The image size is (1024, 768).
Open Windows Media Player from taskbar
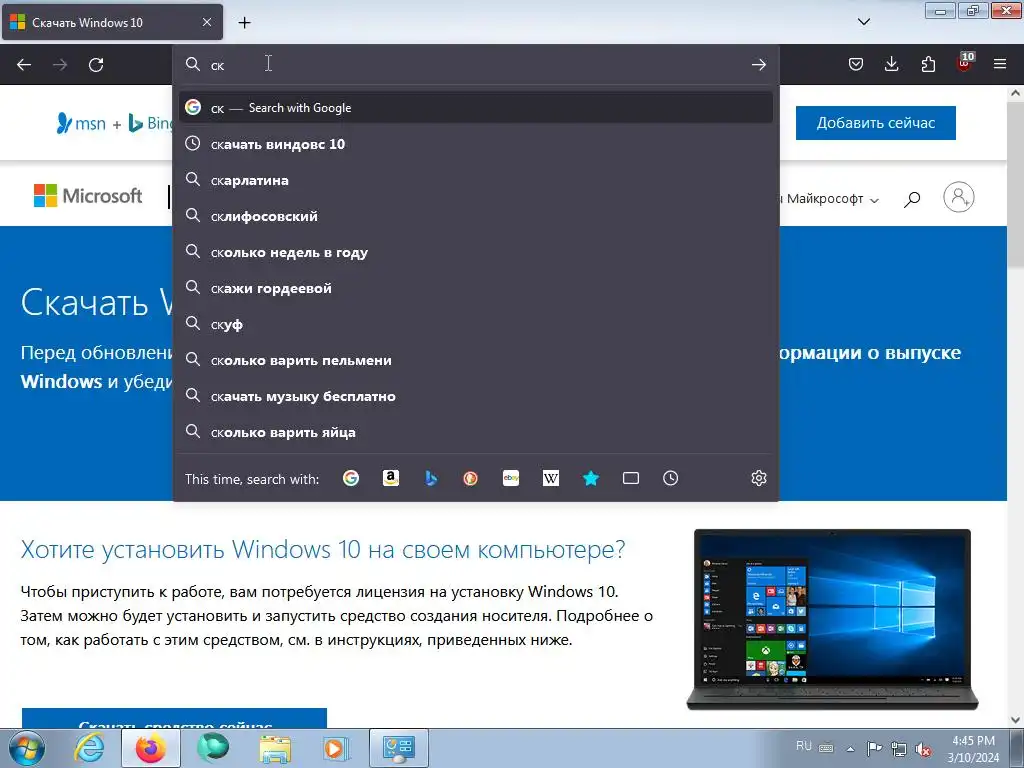click(336, 748)
